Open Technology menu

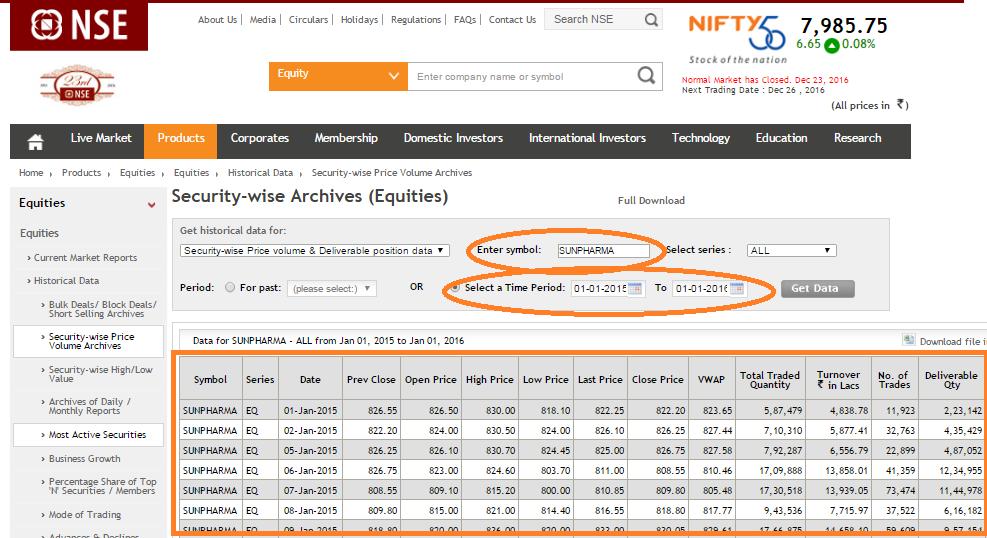(x=701, y=138)
